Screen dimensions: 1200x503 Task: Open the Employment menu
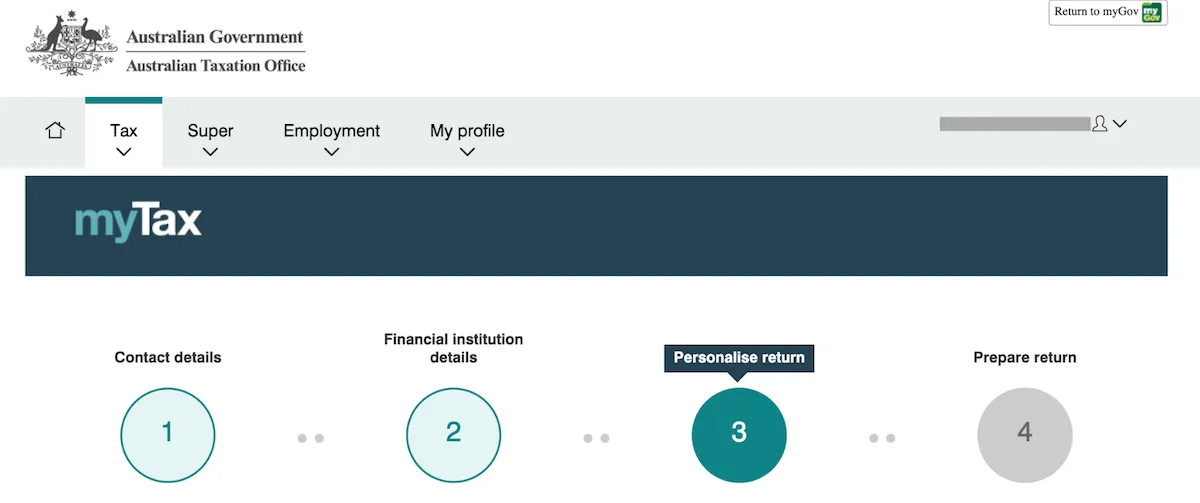coord(332,131)
